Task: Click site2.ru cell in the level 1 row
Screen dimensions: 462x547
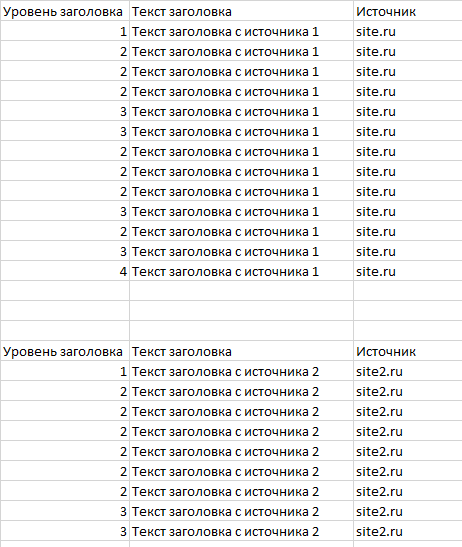Action: pyautogui.click(x=408, y=372)
